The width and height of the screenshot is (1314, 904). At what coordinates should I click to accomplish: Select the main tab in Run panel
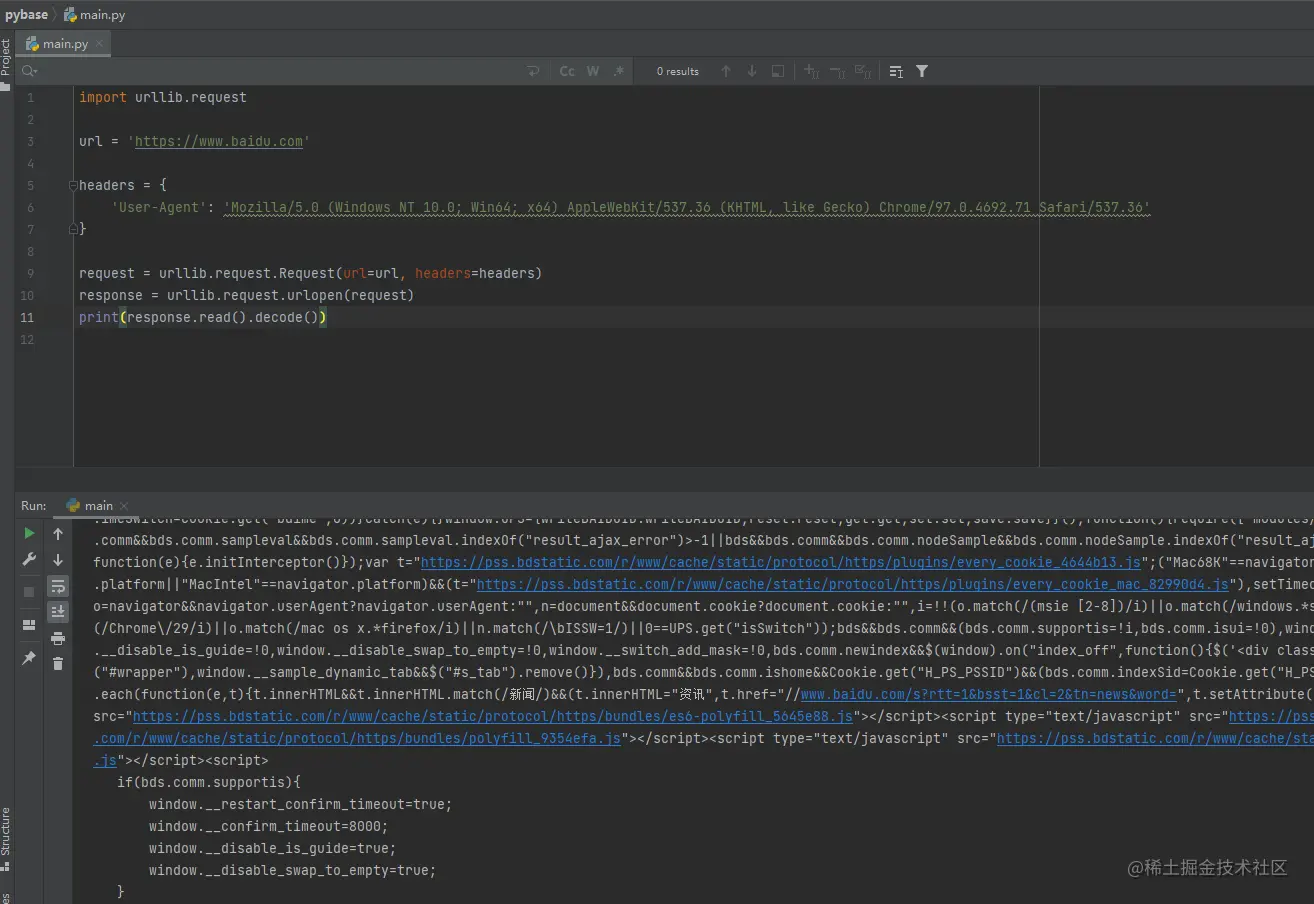98,506
